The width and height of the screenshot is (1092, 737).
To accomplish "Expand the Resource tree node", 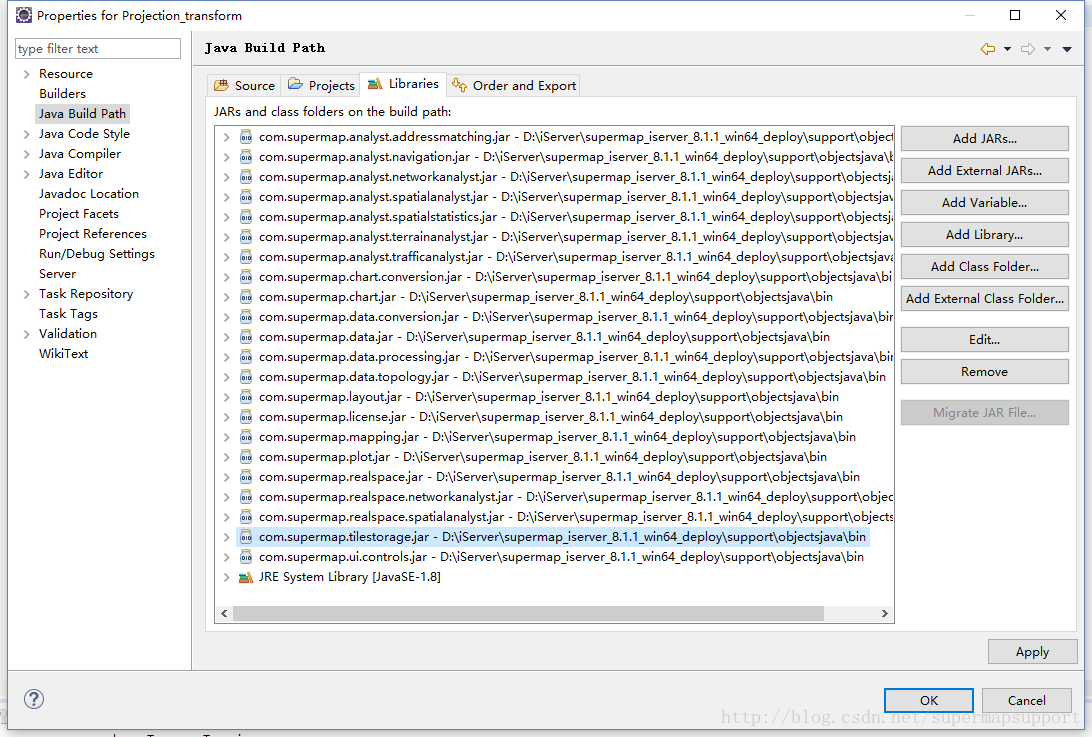I will tap(26, 74).
